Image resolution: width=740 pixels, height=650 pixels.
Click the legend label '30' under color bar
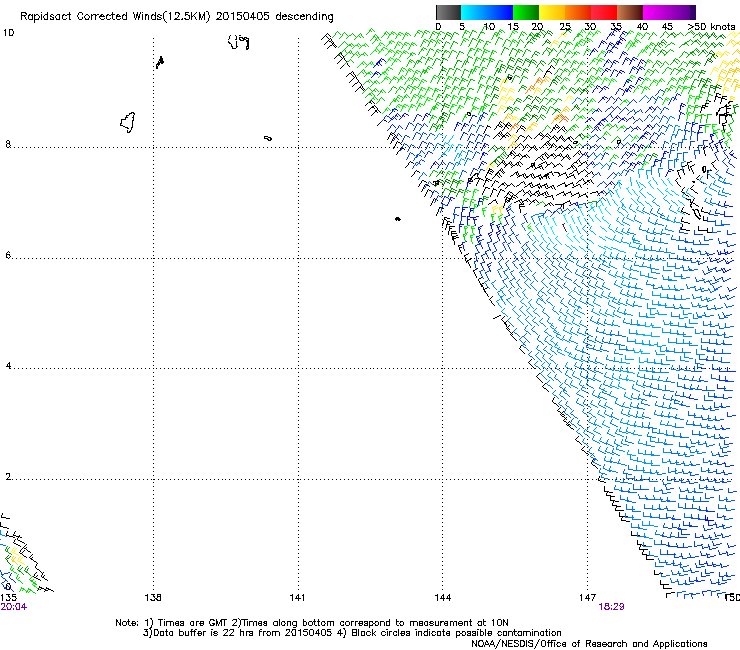[590, 27]
